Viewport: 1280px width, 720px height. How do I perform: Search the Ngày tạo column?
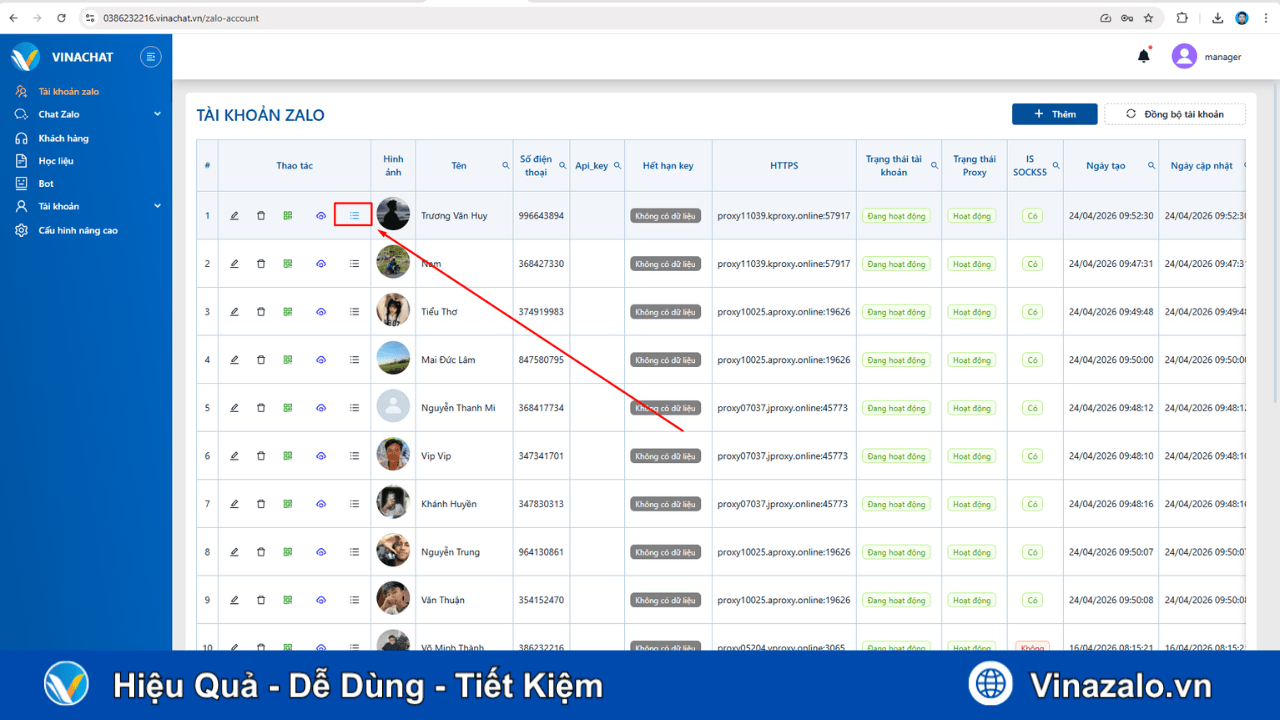tap(1151, 166)
